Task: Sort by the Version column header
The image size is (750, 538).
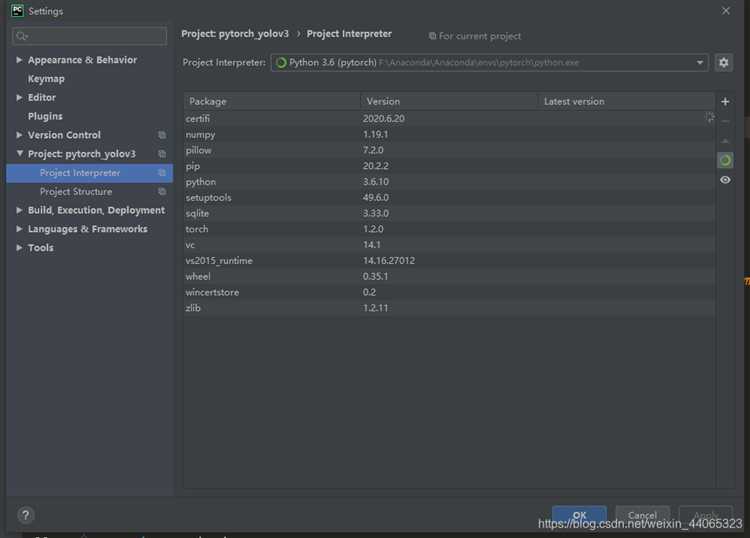Action: point(449,101)
